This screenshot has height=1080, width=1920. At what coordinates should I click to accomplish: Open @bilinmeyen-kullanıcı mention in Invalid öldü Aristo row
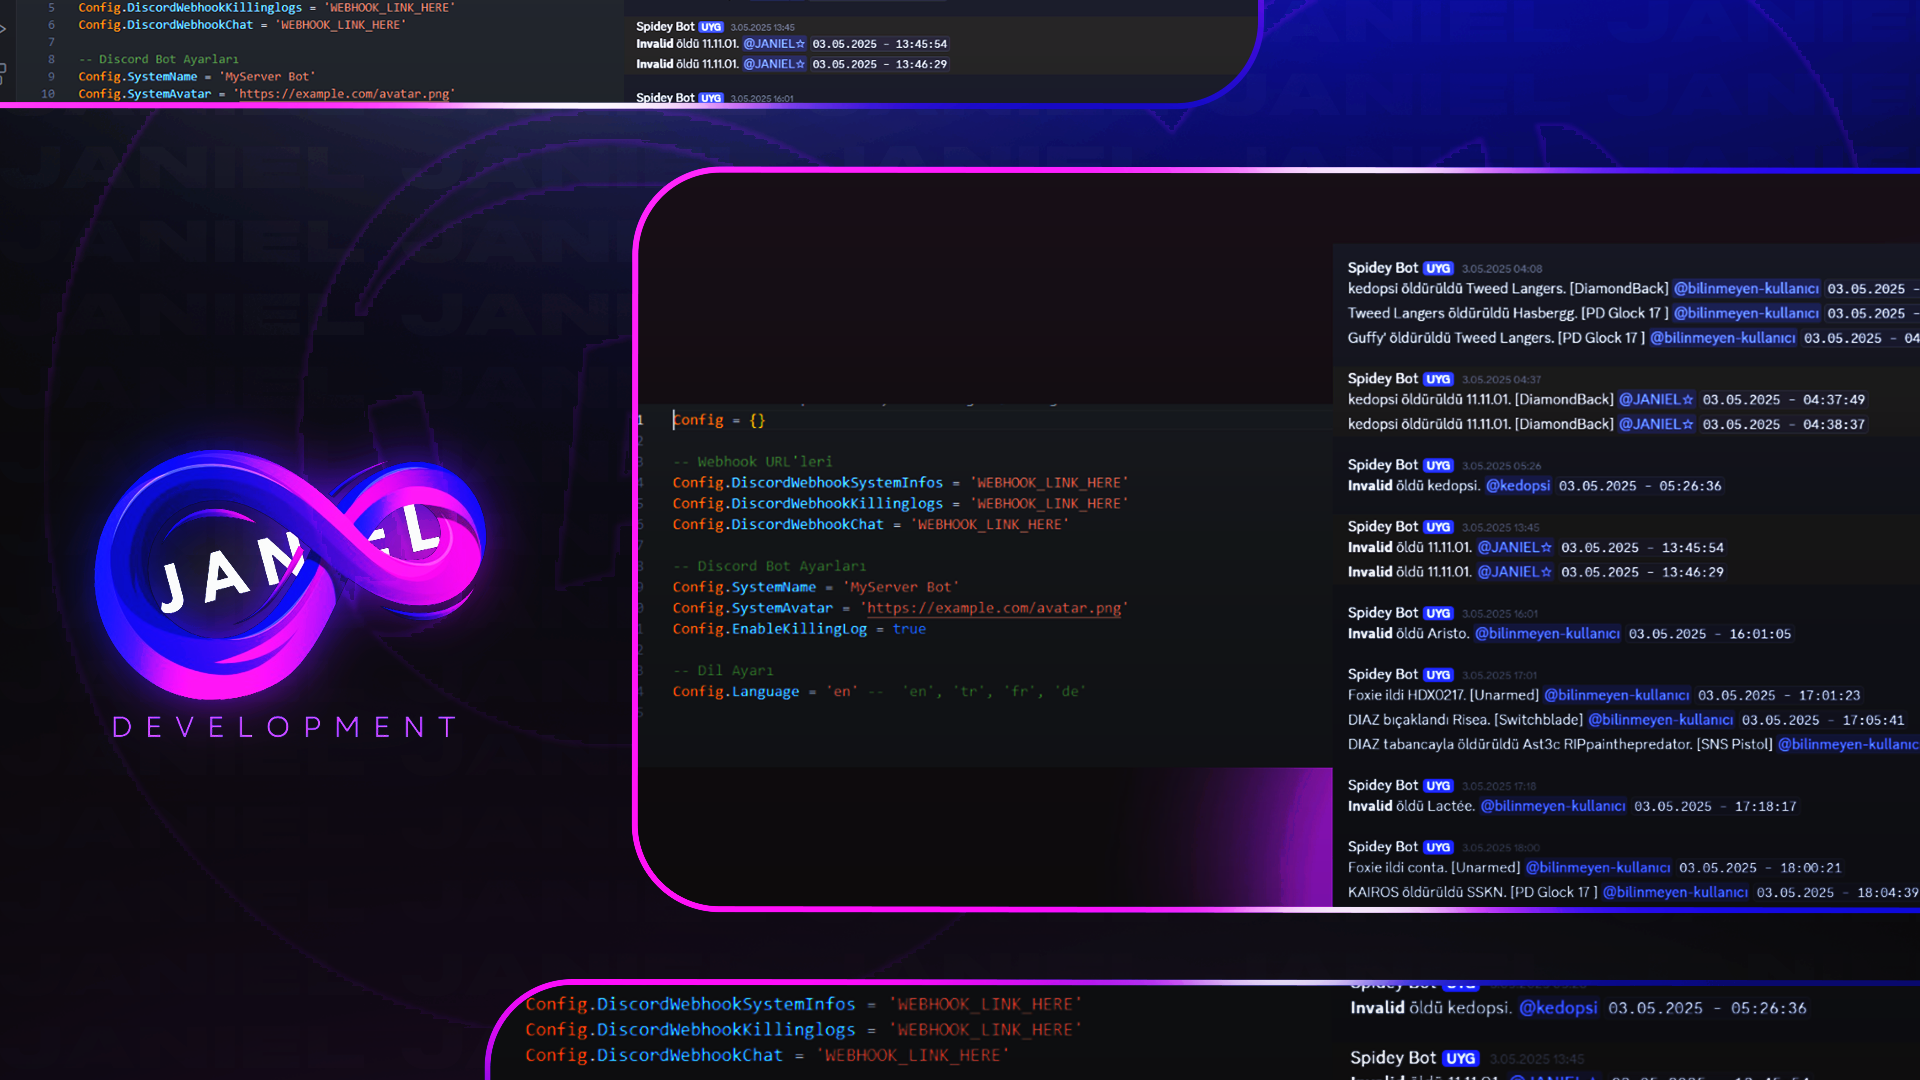point(1547,634)
